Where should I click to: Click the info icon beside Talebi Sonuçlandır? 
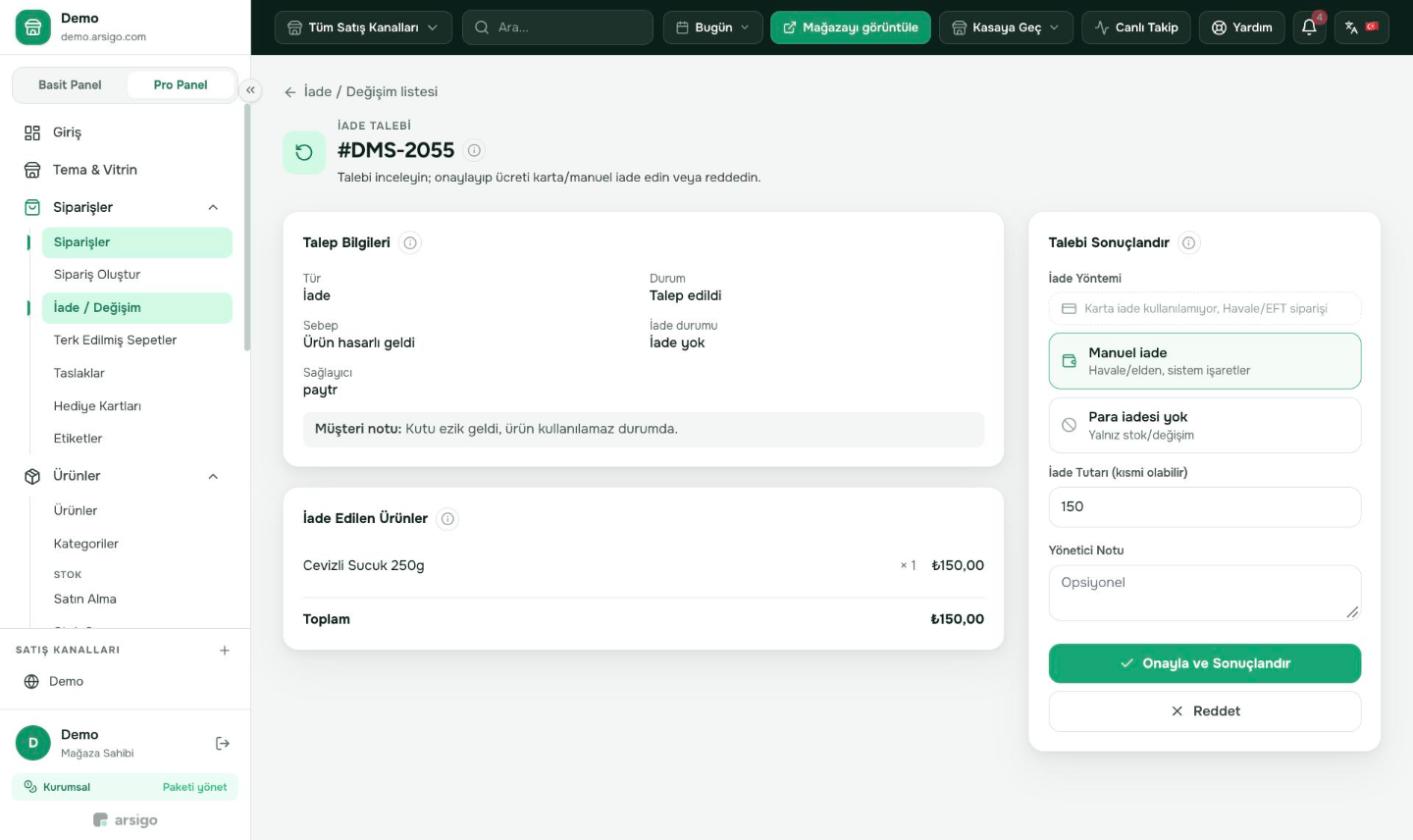(1189, 243)
